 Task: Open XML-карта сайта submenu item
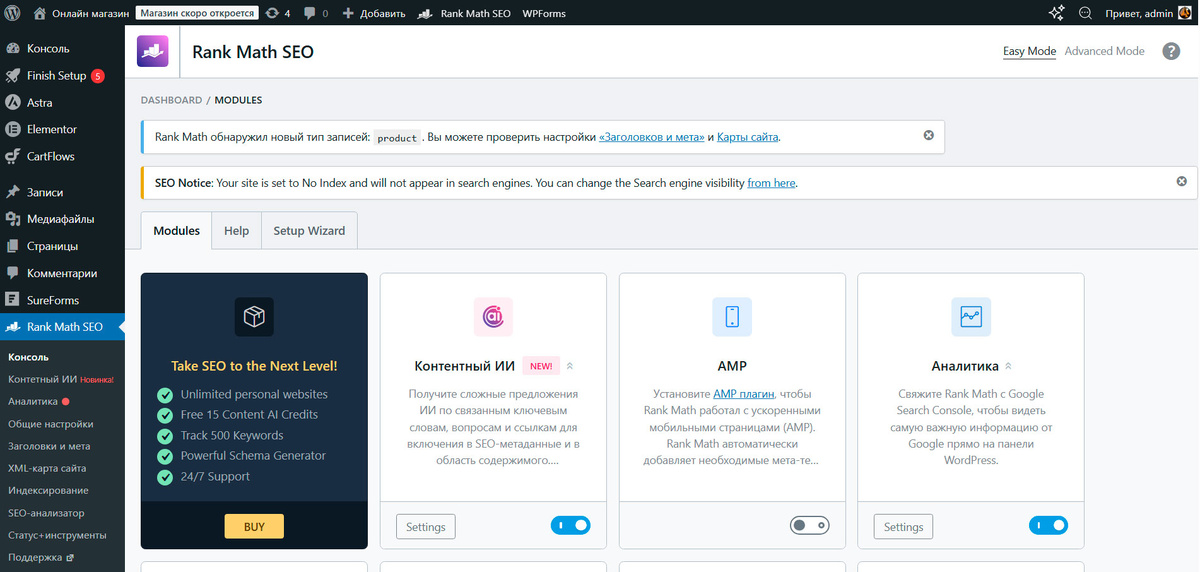point(47,468)
